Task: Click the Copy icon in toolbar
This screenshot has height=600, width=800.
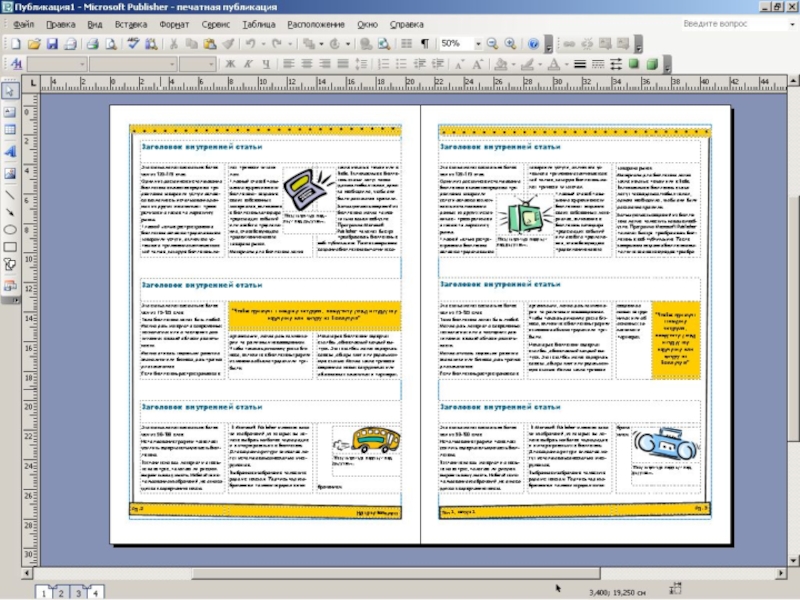Action: (191, 44)
